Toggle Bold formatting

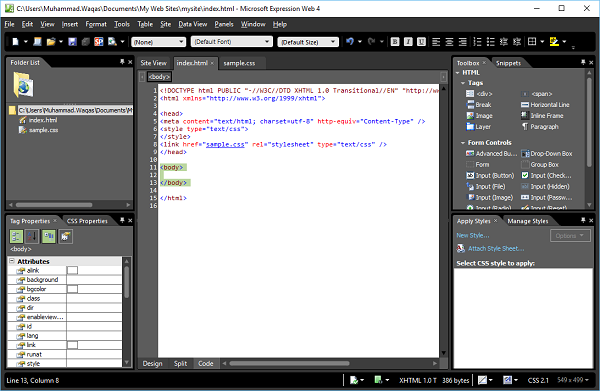pos(395,42)
